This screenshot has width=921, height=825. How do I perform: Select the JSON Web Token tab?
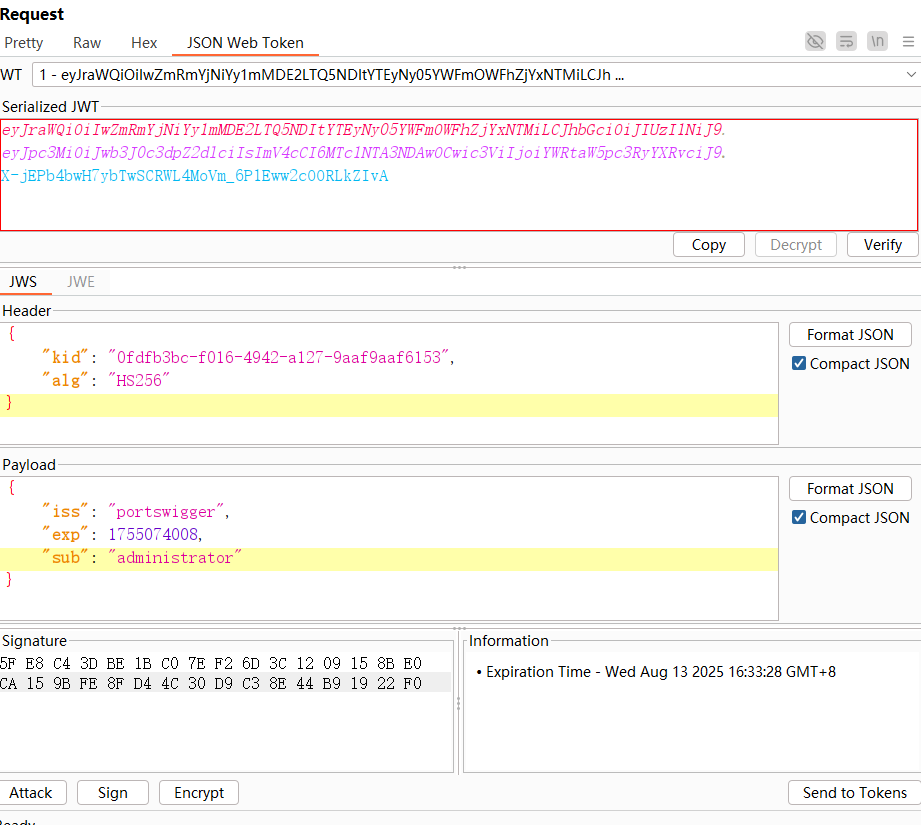246,43
